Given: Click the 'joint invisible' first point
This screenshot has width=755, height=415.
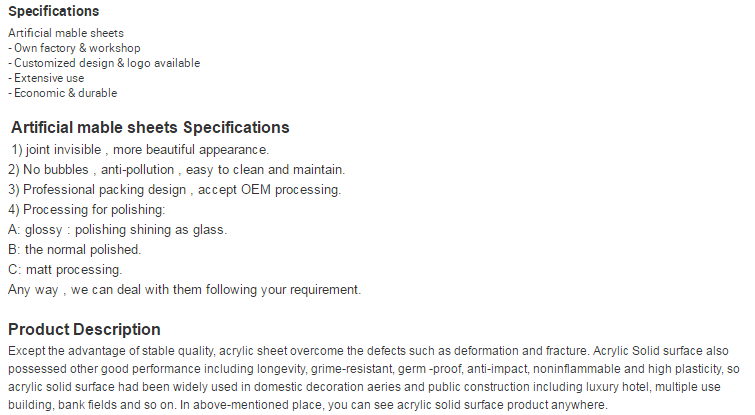Looking at the screenshot, I should [x=140, y=150].
